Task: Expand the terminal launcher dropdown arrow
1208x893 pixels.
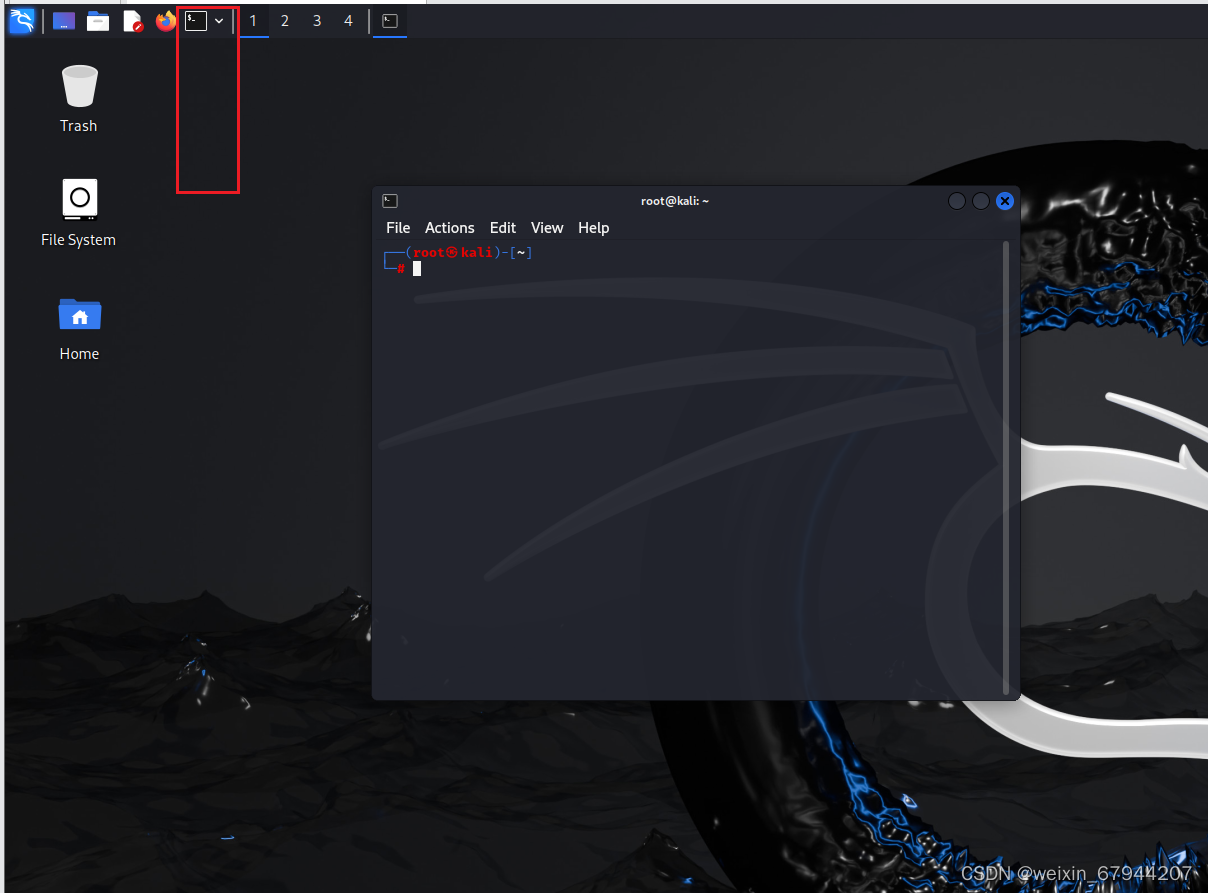Action: click(219, 21)
